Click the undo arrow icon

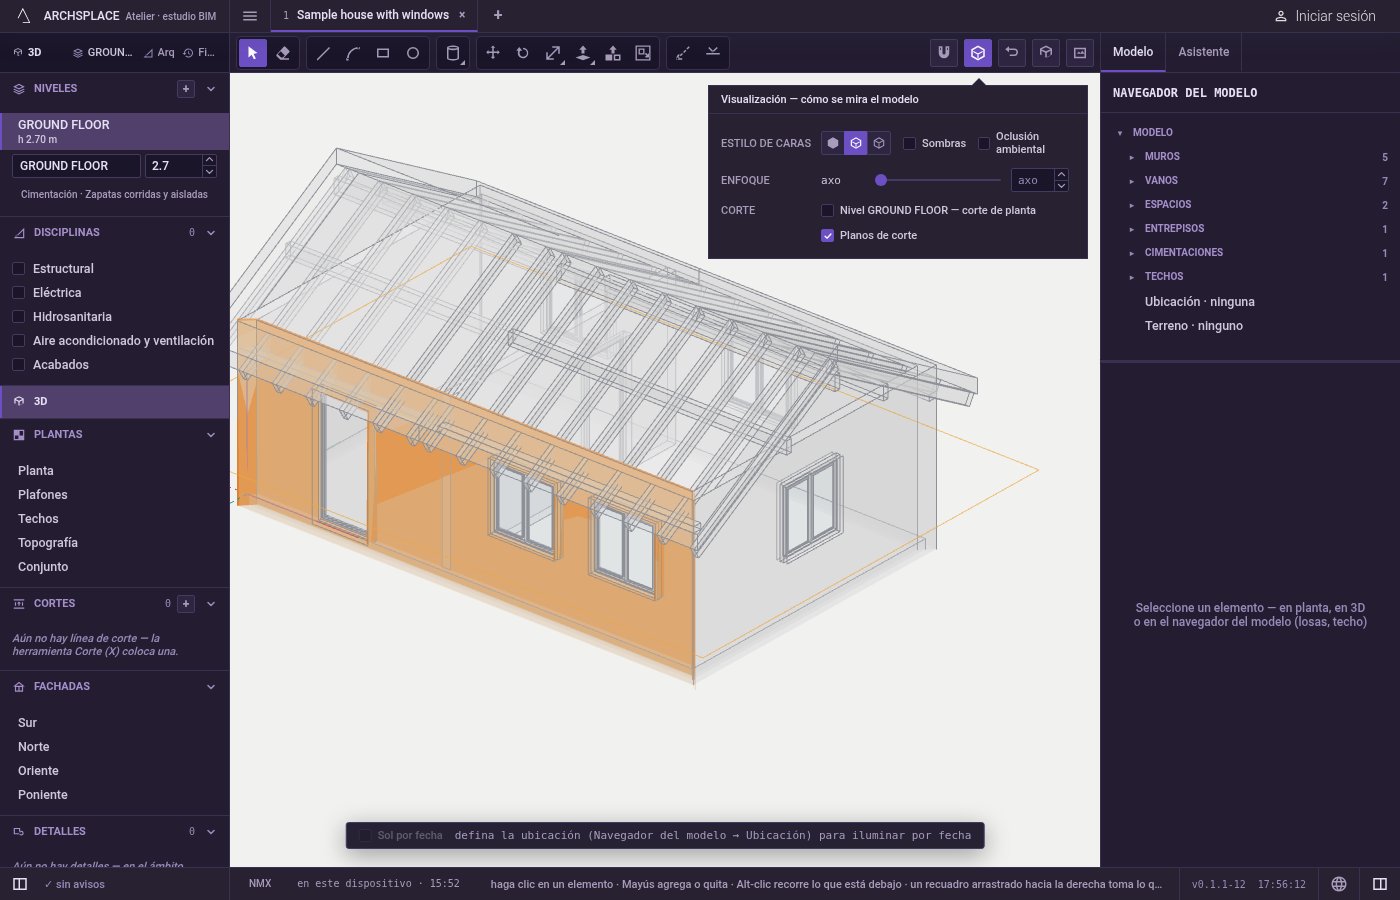coord(1012,53)
